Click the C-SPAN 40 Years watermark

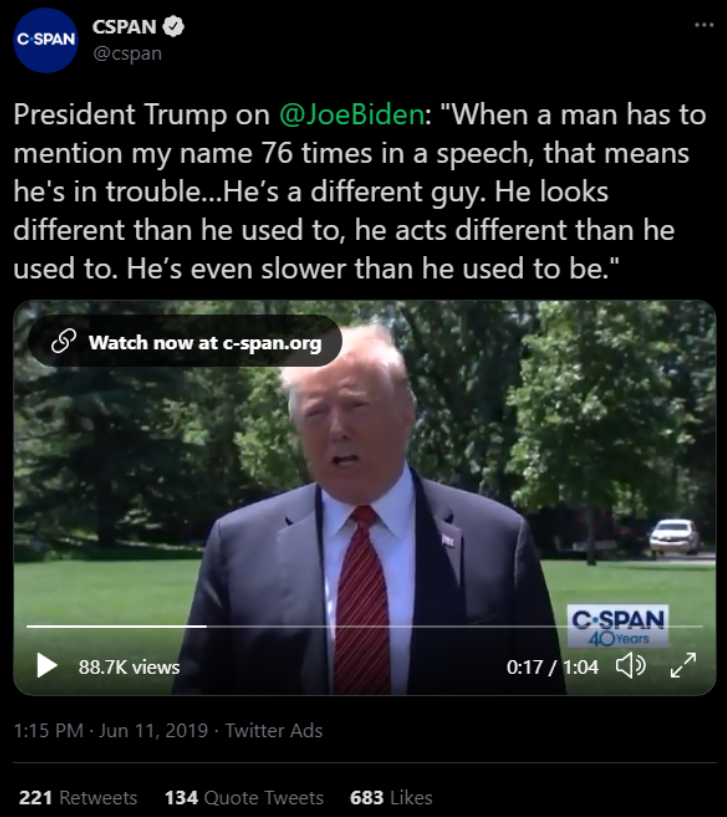(x=618, y=626)
